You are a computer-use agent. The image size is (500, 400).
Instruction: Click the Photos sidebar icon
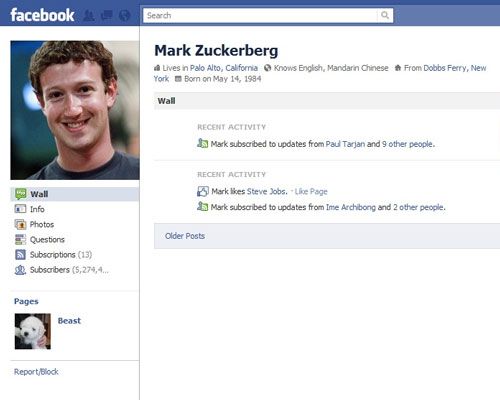tap(20, 224)
